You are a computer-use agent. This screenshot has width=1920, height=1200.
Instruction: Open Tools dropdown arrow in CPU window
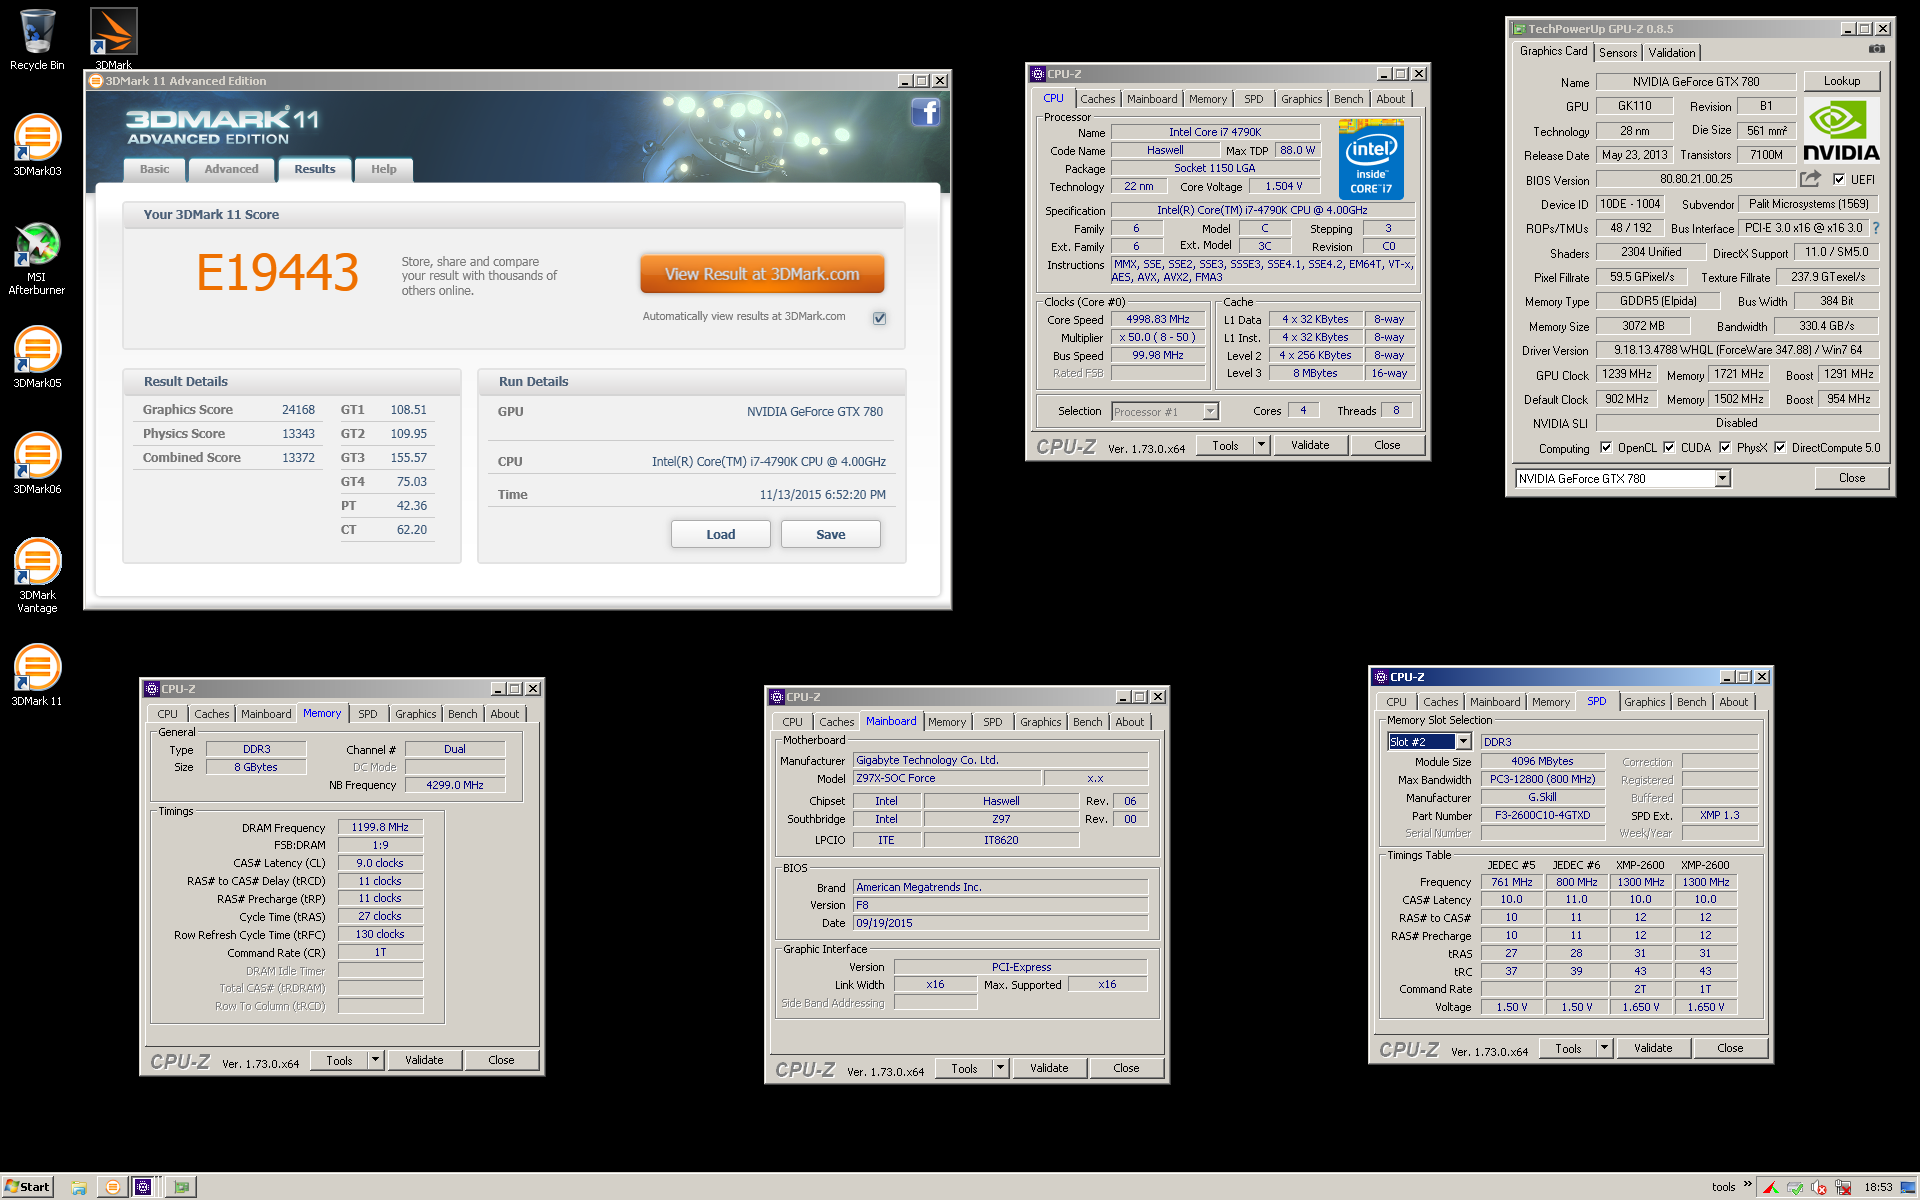click(x=1261, y=445)
